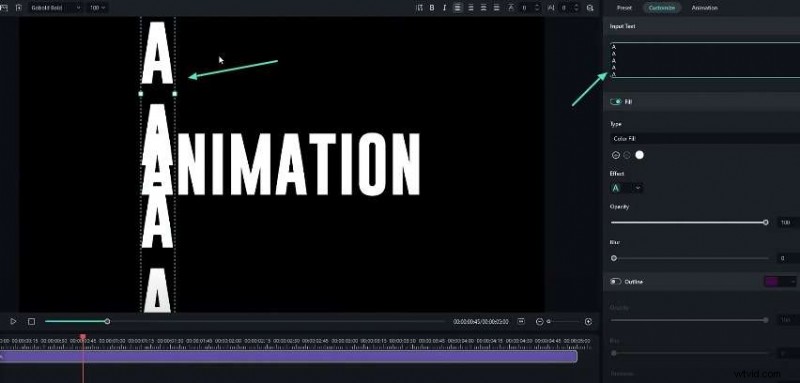The image size is (800, 383).
Task: Select the purple title clip on the timeline
Action: 288,356
